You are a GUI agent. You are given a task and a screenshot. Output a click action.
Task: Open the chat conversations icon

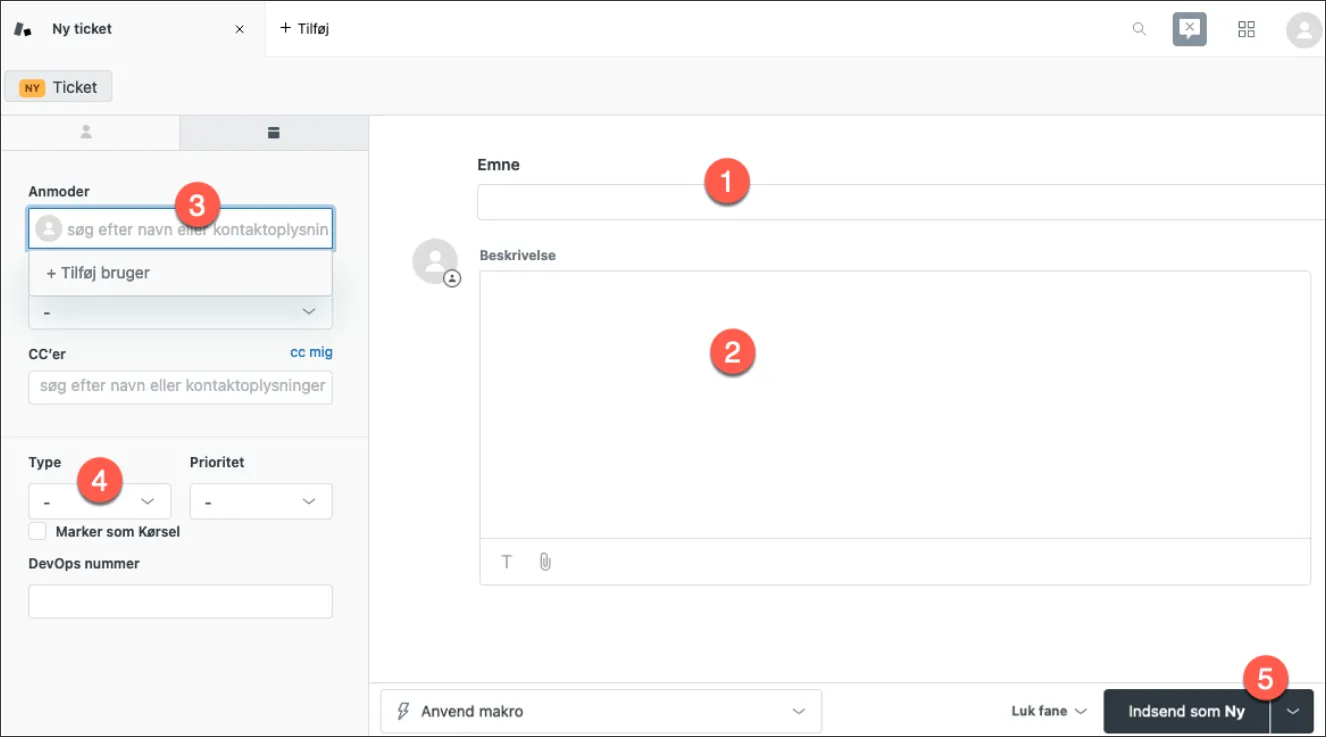pos(1189,29)
